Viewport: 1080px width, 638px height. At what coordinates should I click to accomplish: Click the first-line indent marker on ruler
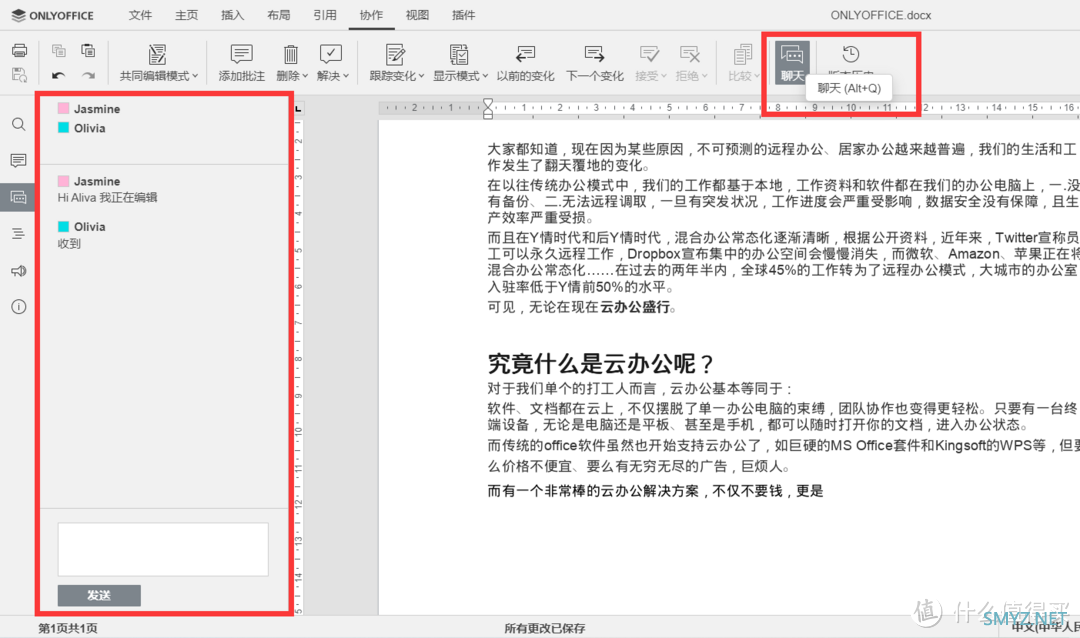pos(488,103)
